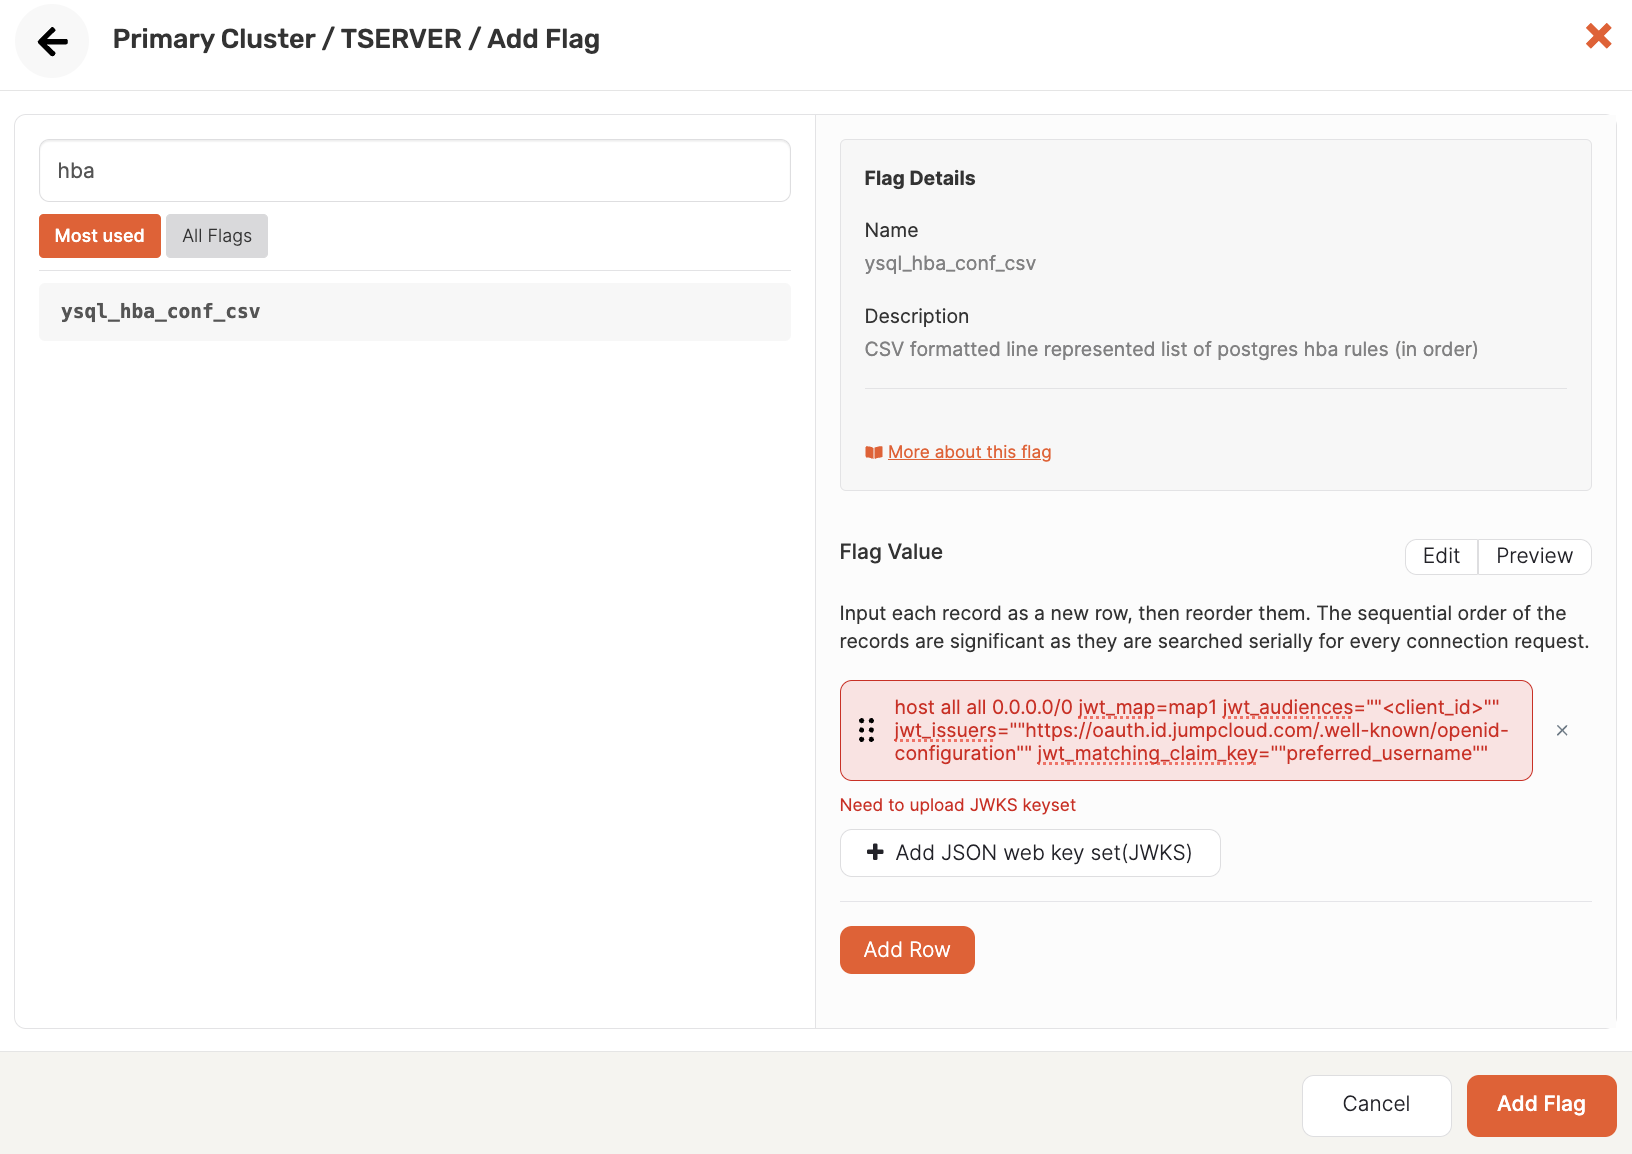Click the Add Row button

(906, 949)
